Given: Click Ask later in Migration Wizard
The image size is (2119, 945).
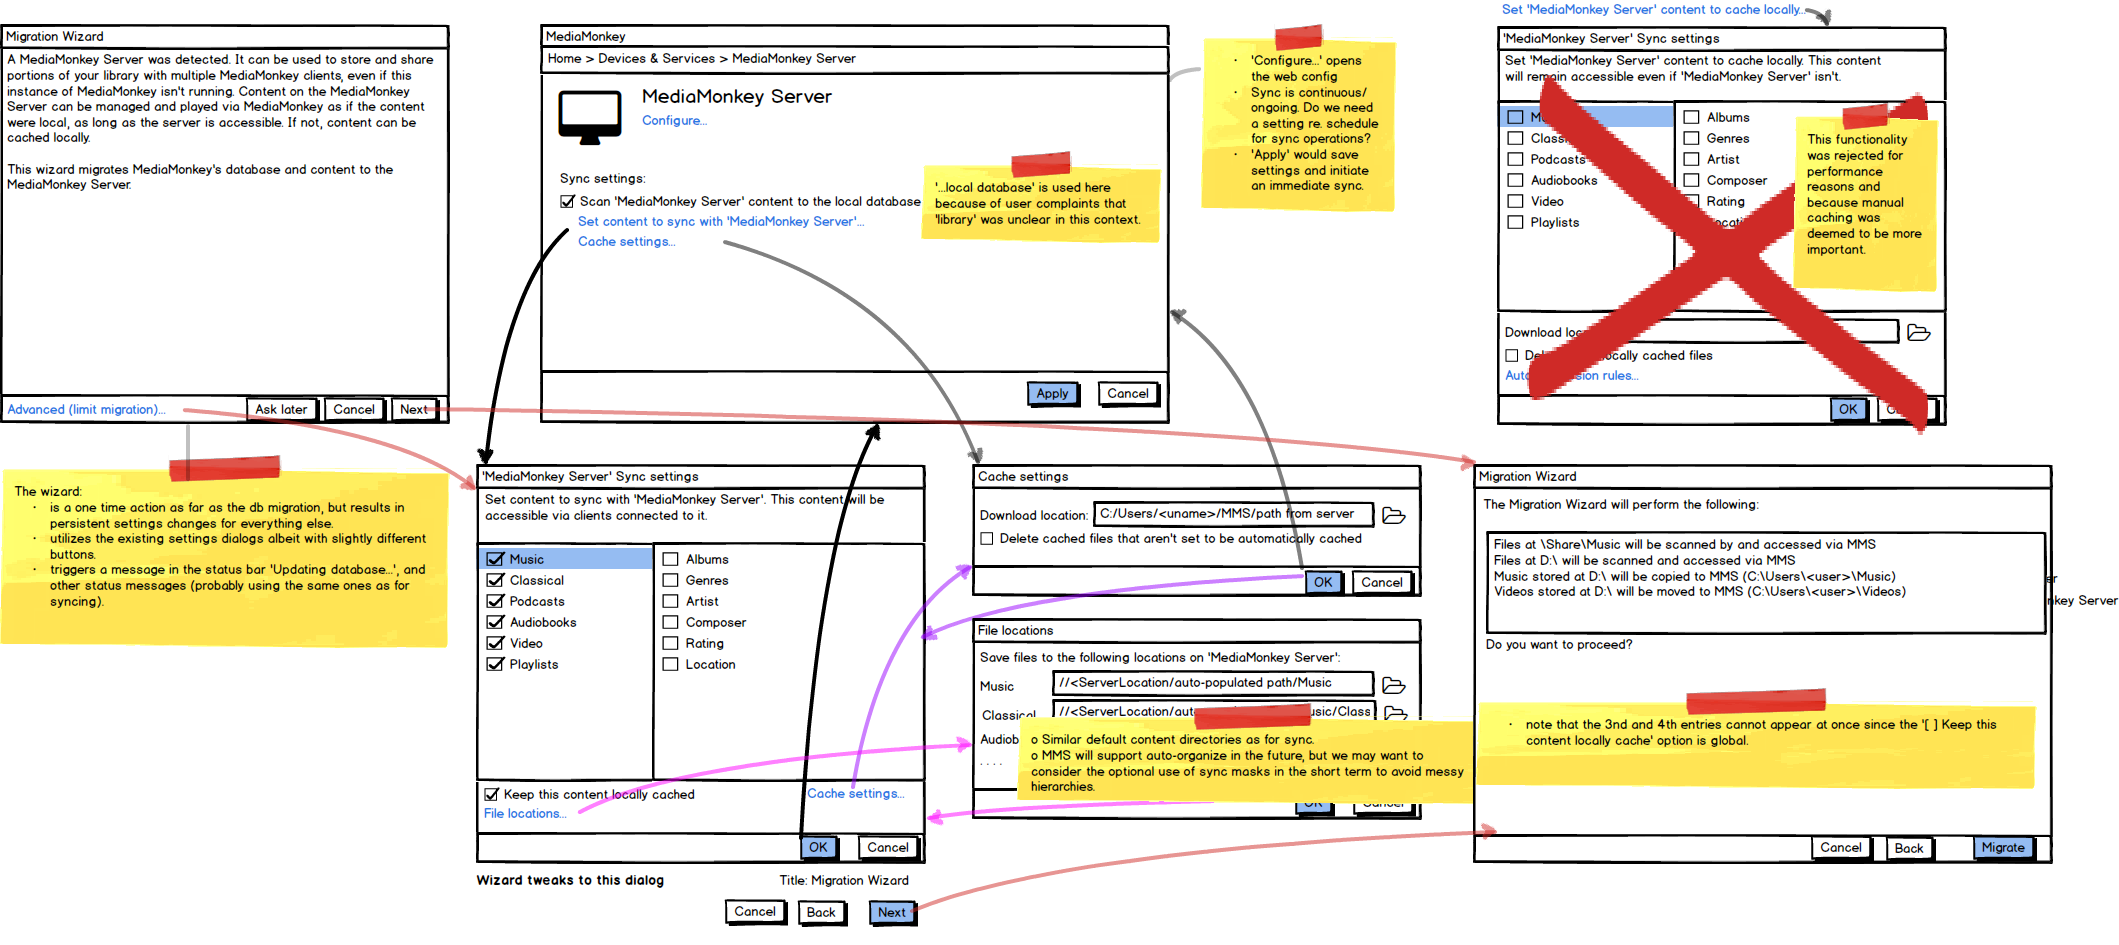Looking at the screenshot, I should click(x=281, y=410).
